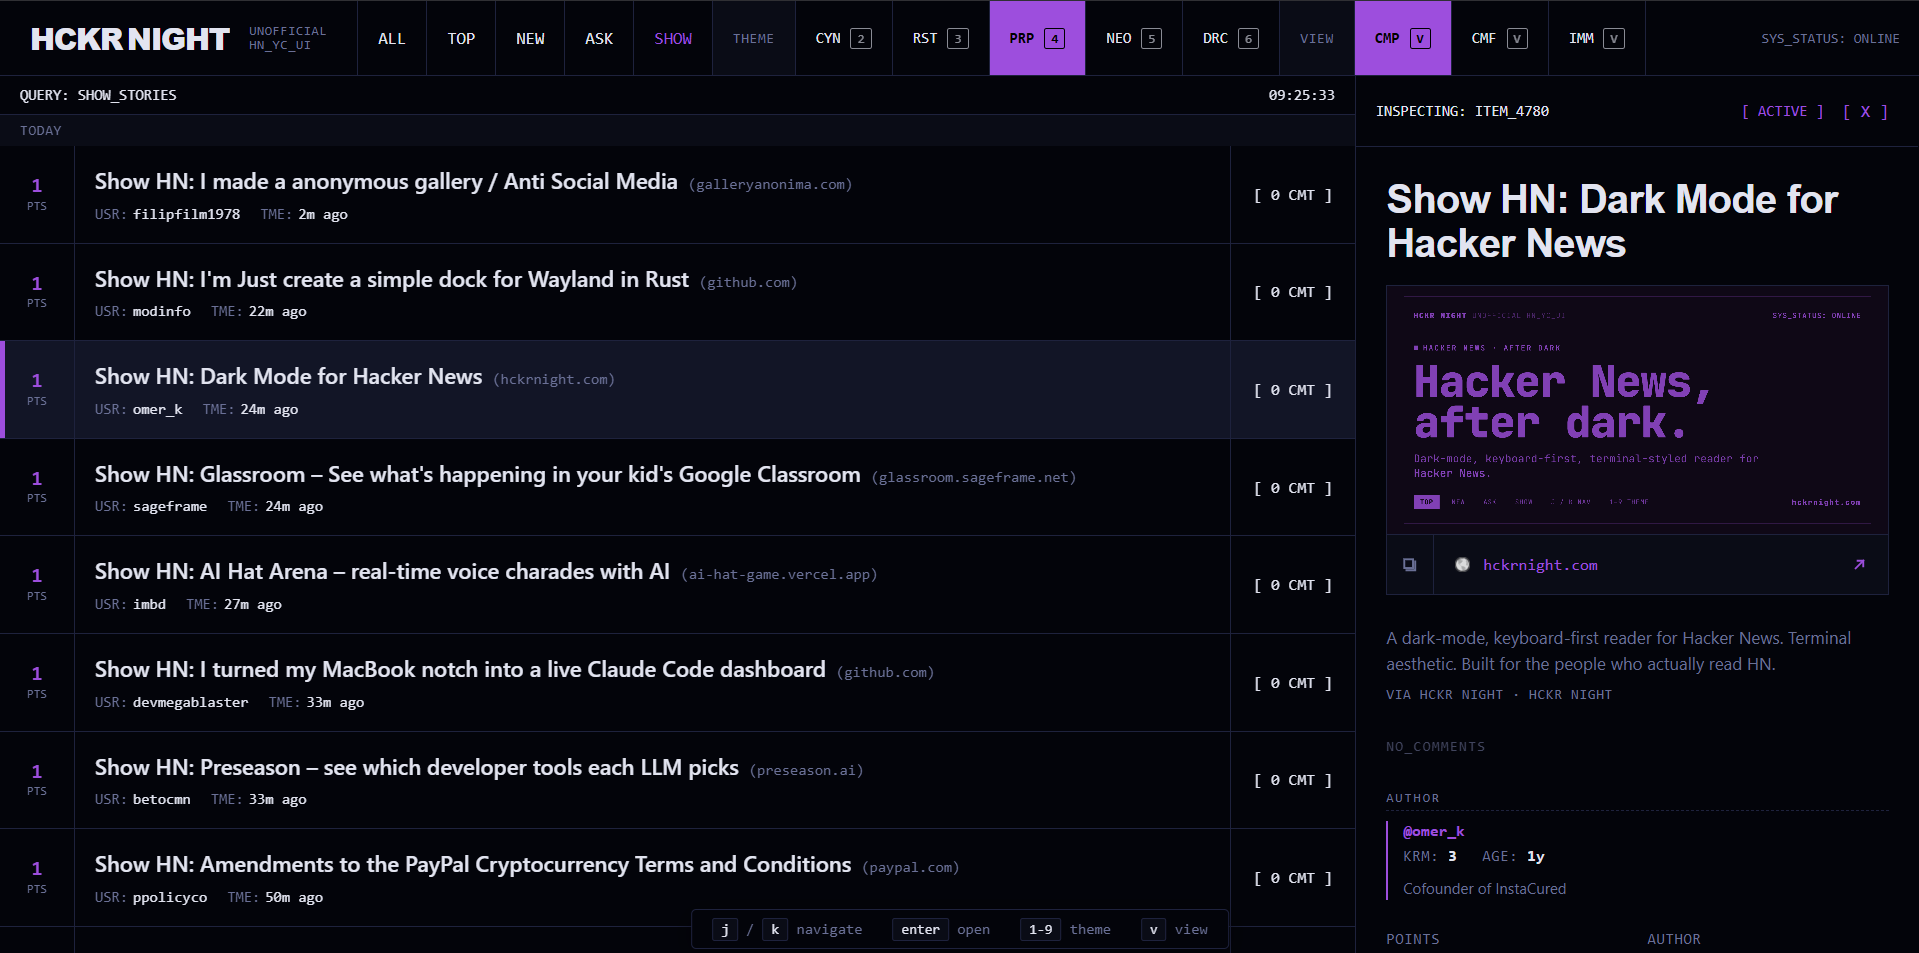
Task: Click the points count of Glassroom story
Action: 37,478
